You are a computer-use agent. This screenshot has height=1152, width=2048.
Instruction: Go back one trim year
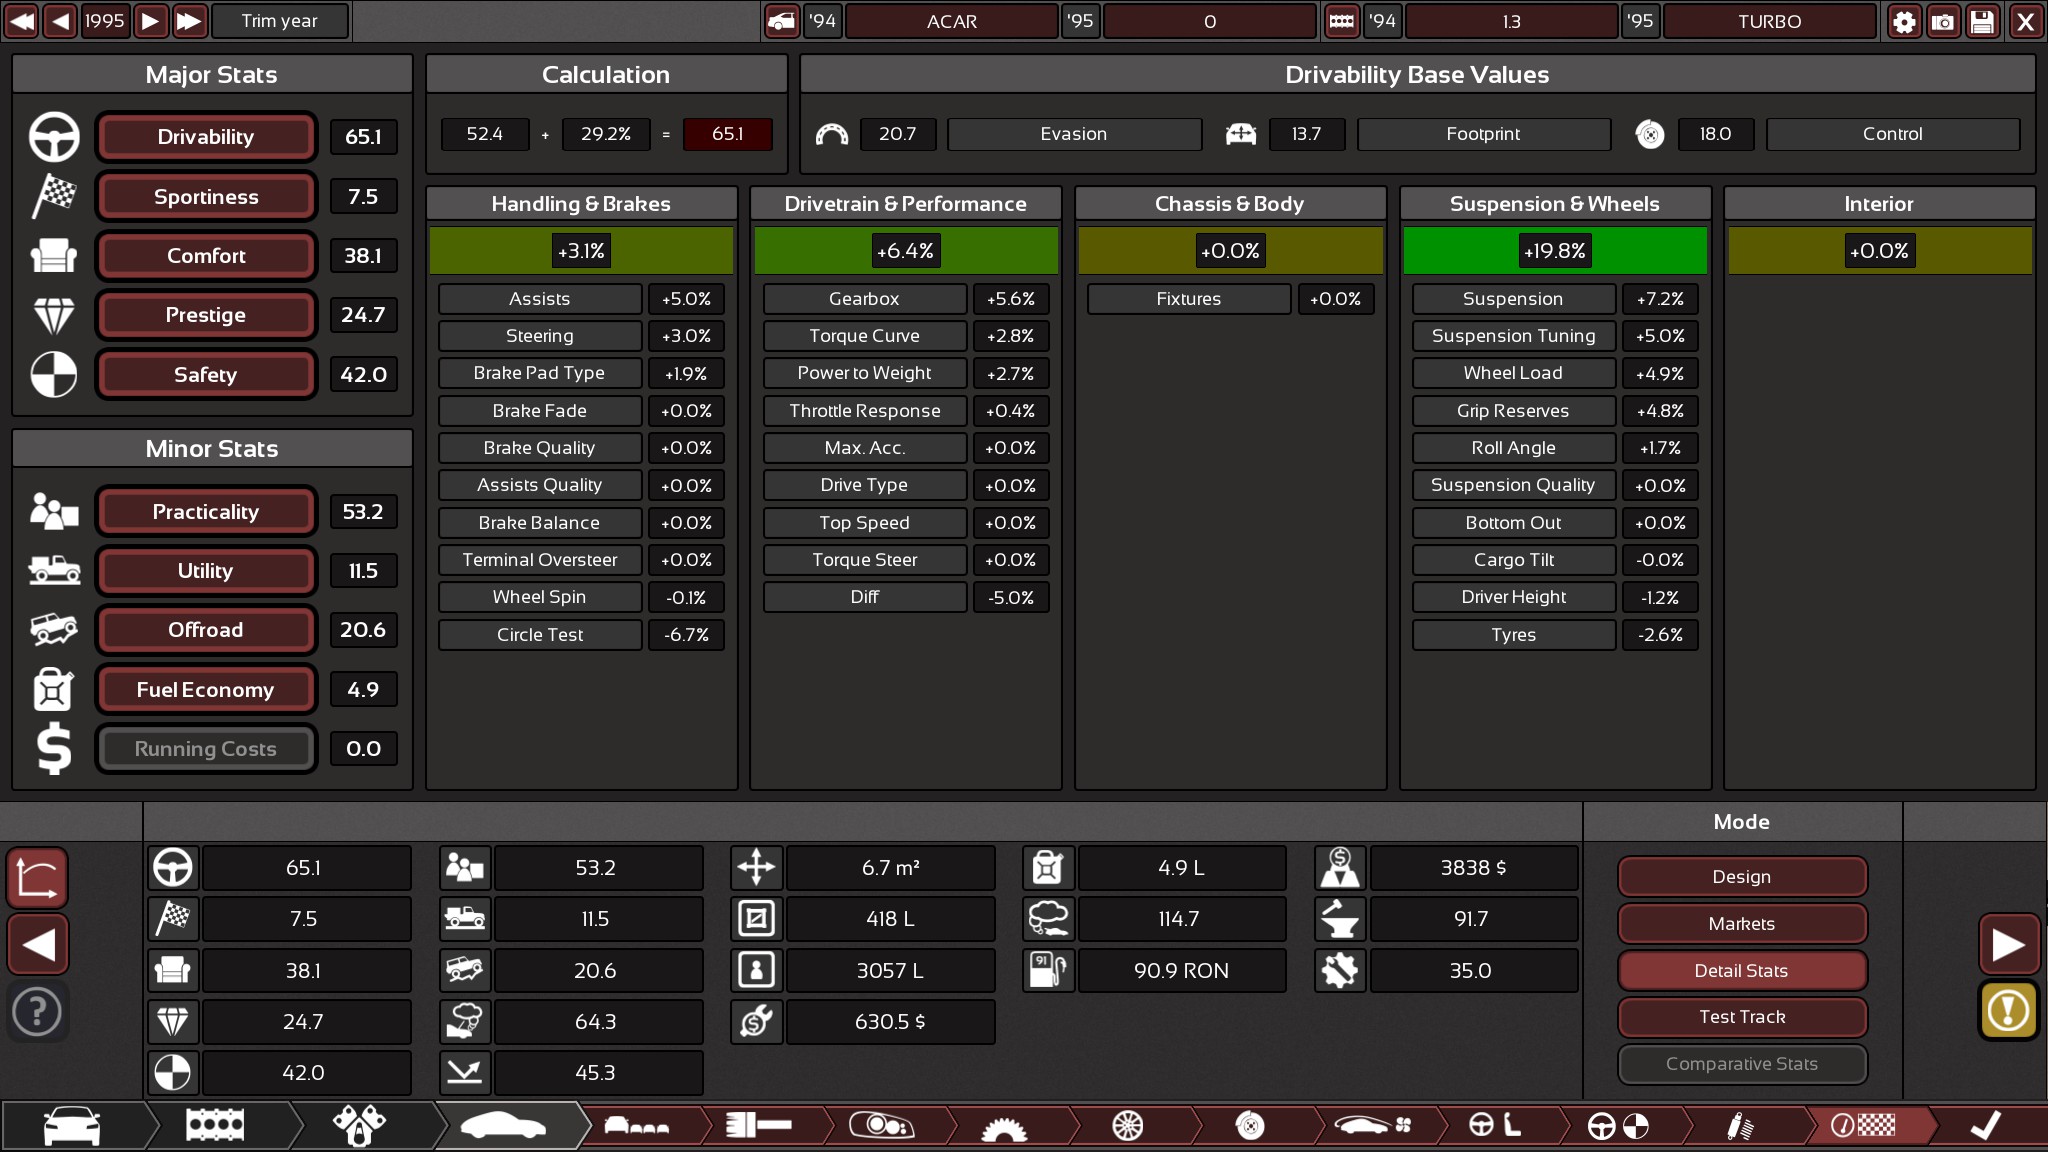click(61, 21)
